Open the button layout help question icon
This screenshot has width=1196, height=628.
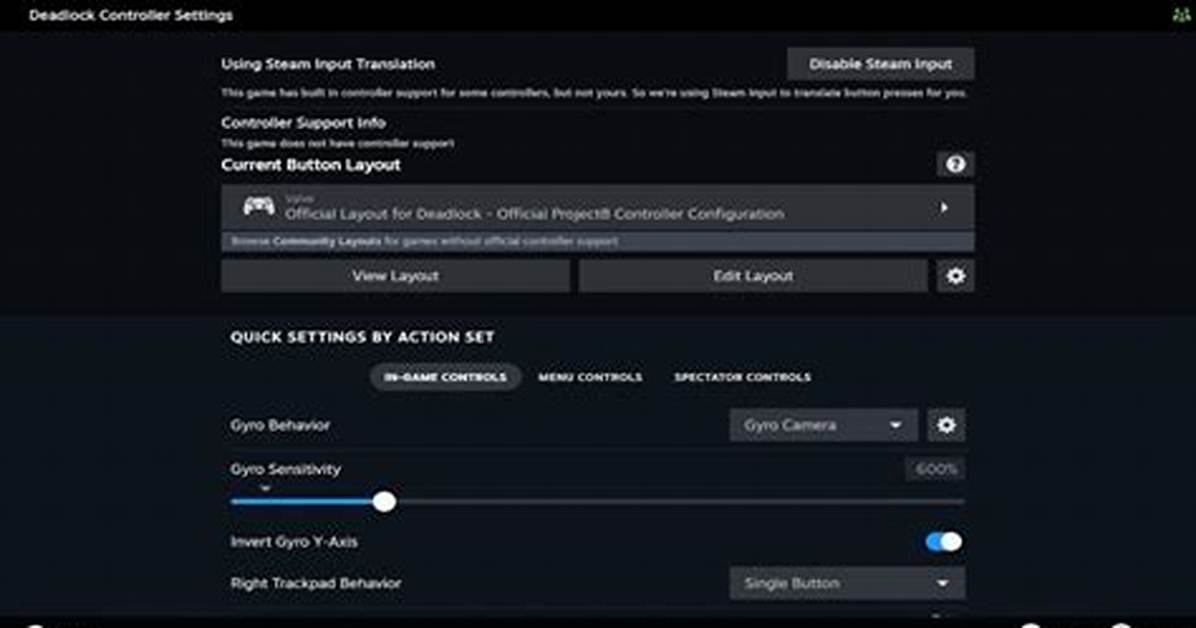coord(955,164)
